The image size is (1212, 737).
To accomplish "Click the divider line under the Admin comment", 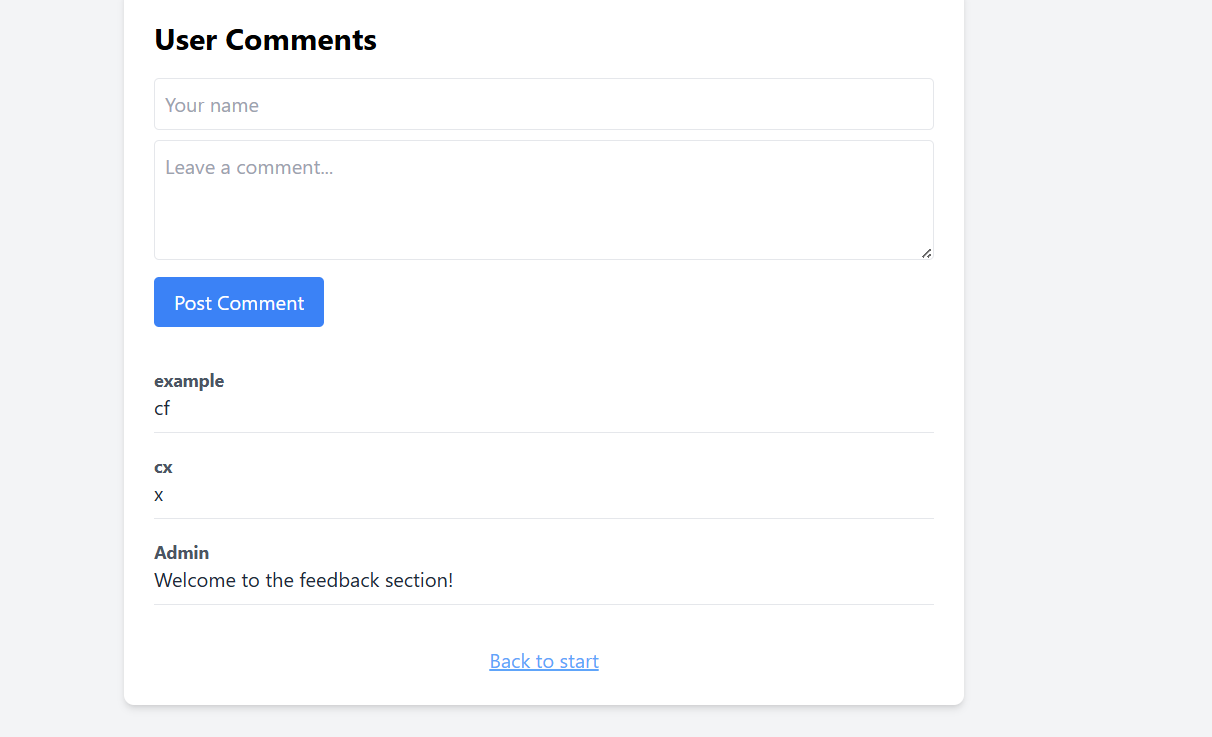I will [543, 604].
